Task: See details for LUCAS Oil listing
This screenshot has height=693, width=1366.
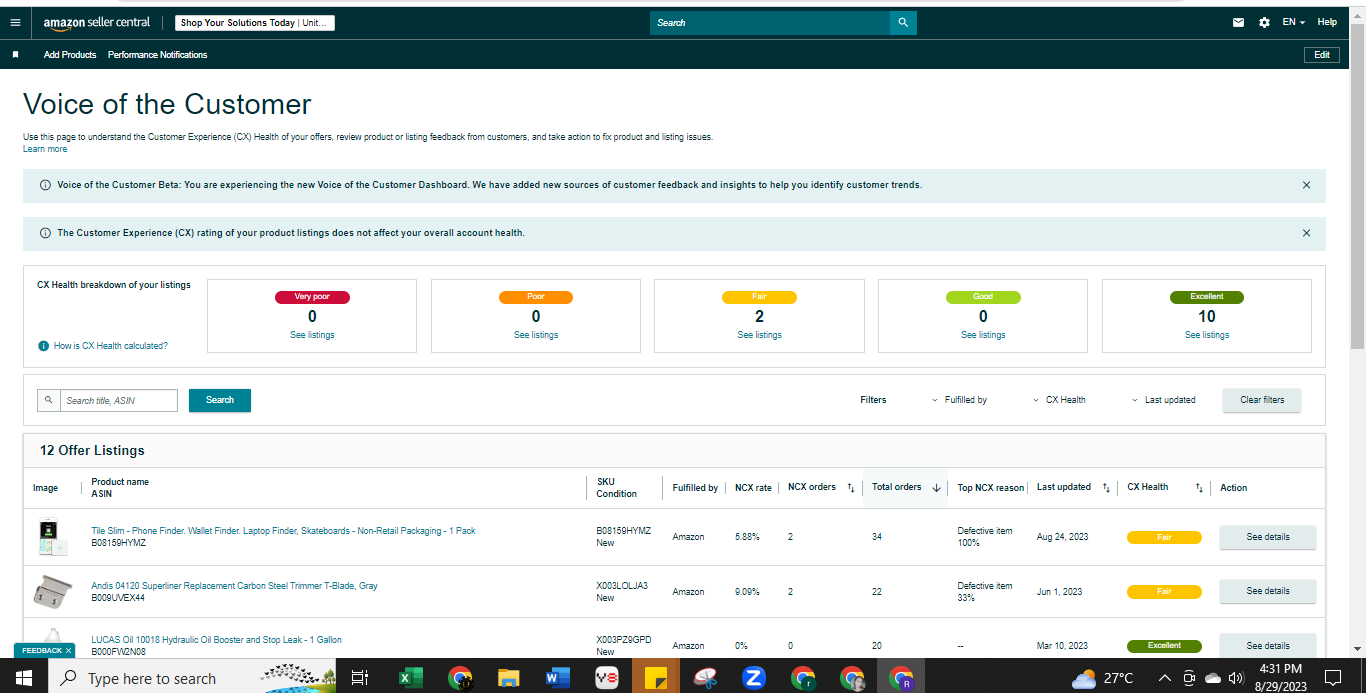Action: [1268, 645]
